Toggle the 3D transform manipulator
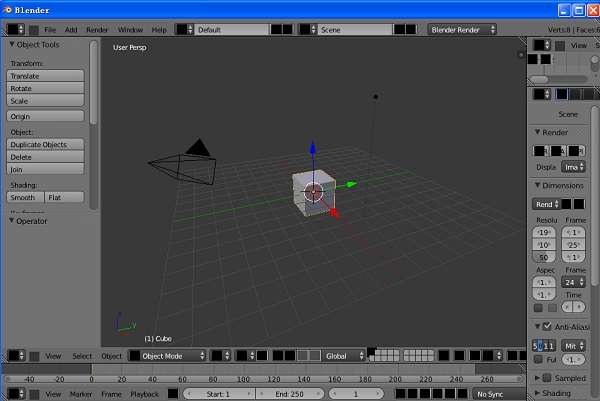The width and height of the screenshot is (600, 401). (x=278, y=355)
